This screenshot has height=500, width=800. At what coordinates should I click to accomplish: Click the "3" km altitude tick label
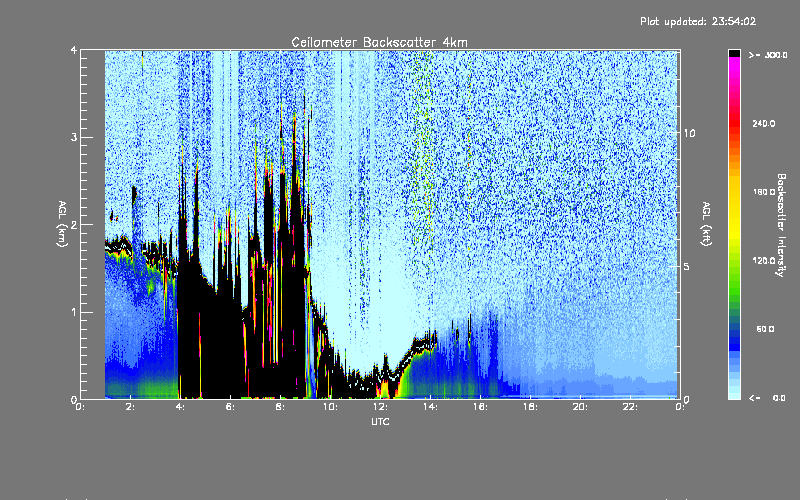(74, 138)
